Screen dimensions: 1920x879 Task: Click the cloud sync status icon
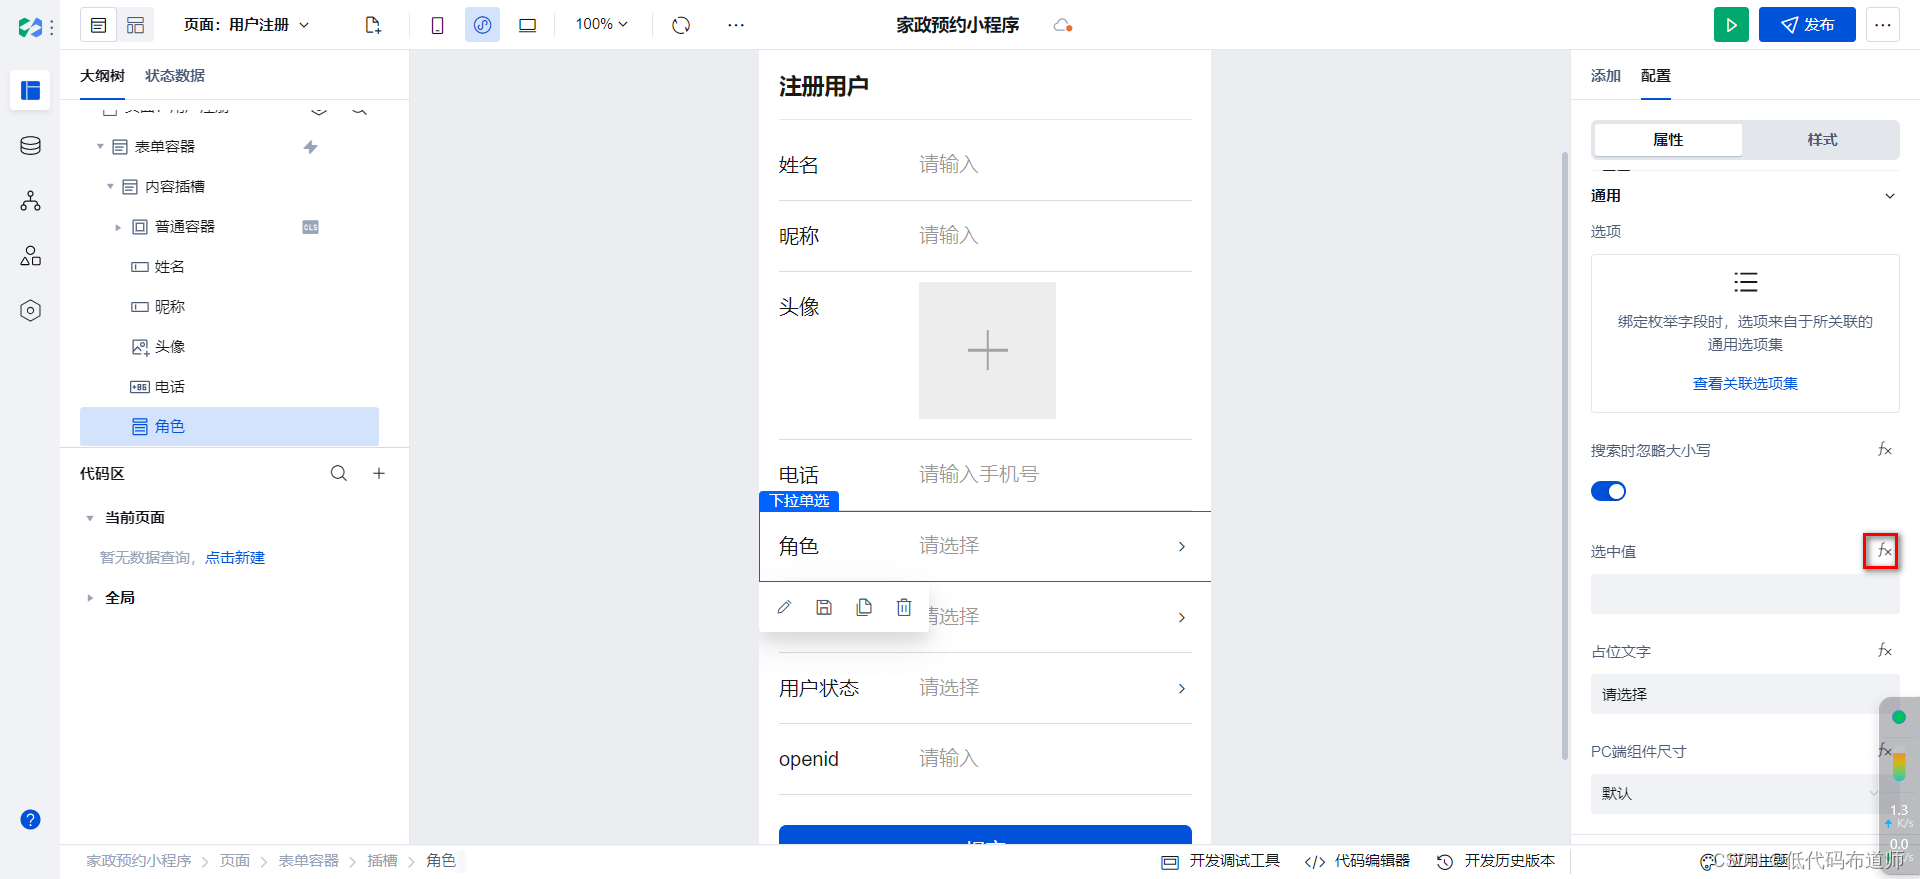[1063, 25]
